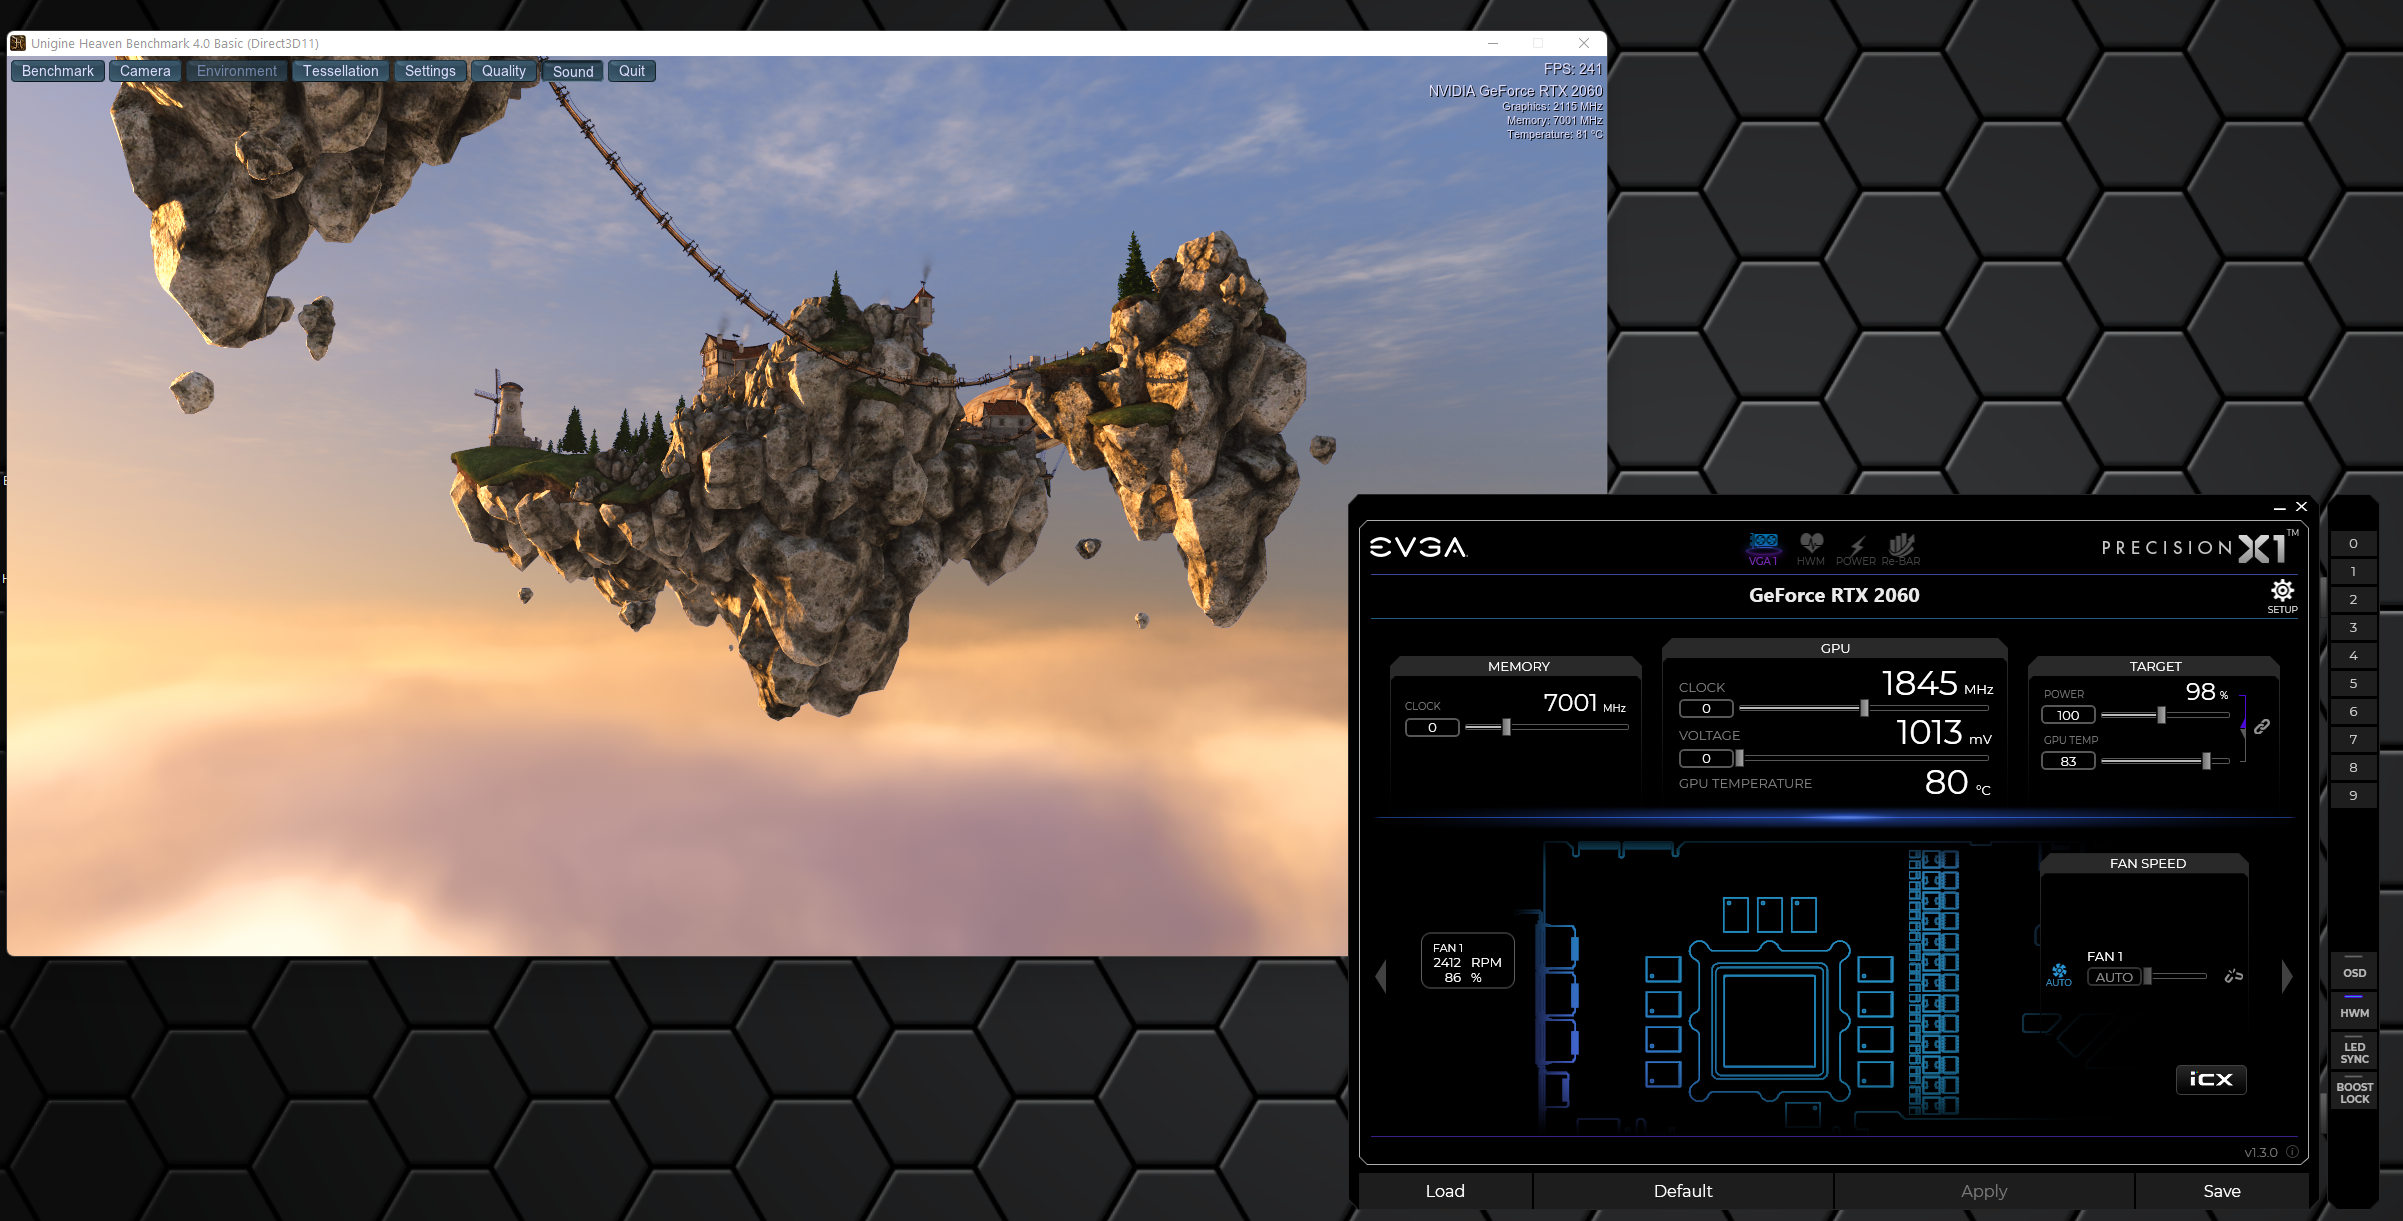The height and width of the screenshot is (1221, 2403).
Task: Click the Default button
Action: coord(1682,1191)
